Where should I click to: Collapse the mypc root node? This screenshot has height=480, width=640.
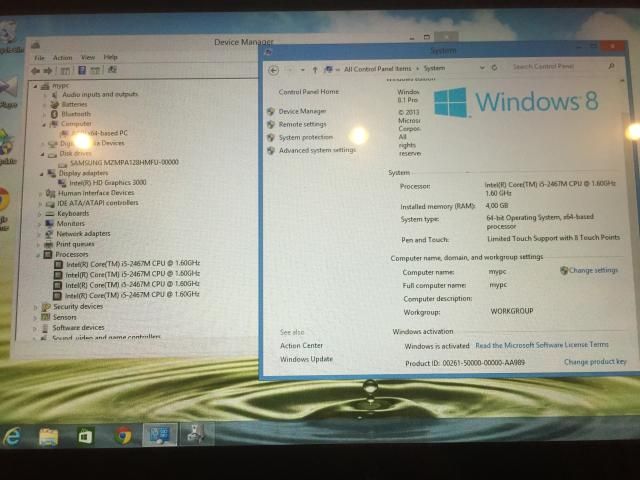36,86
